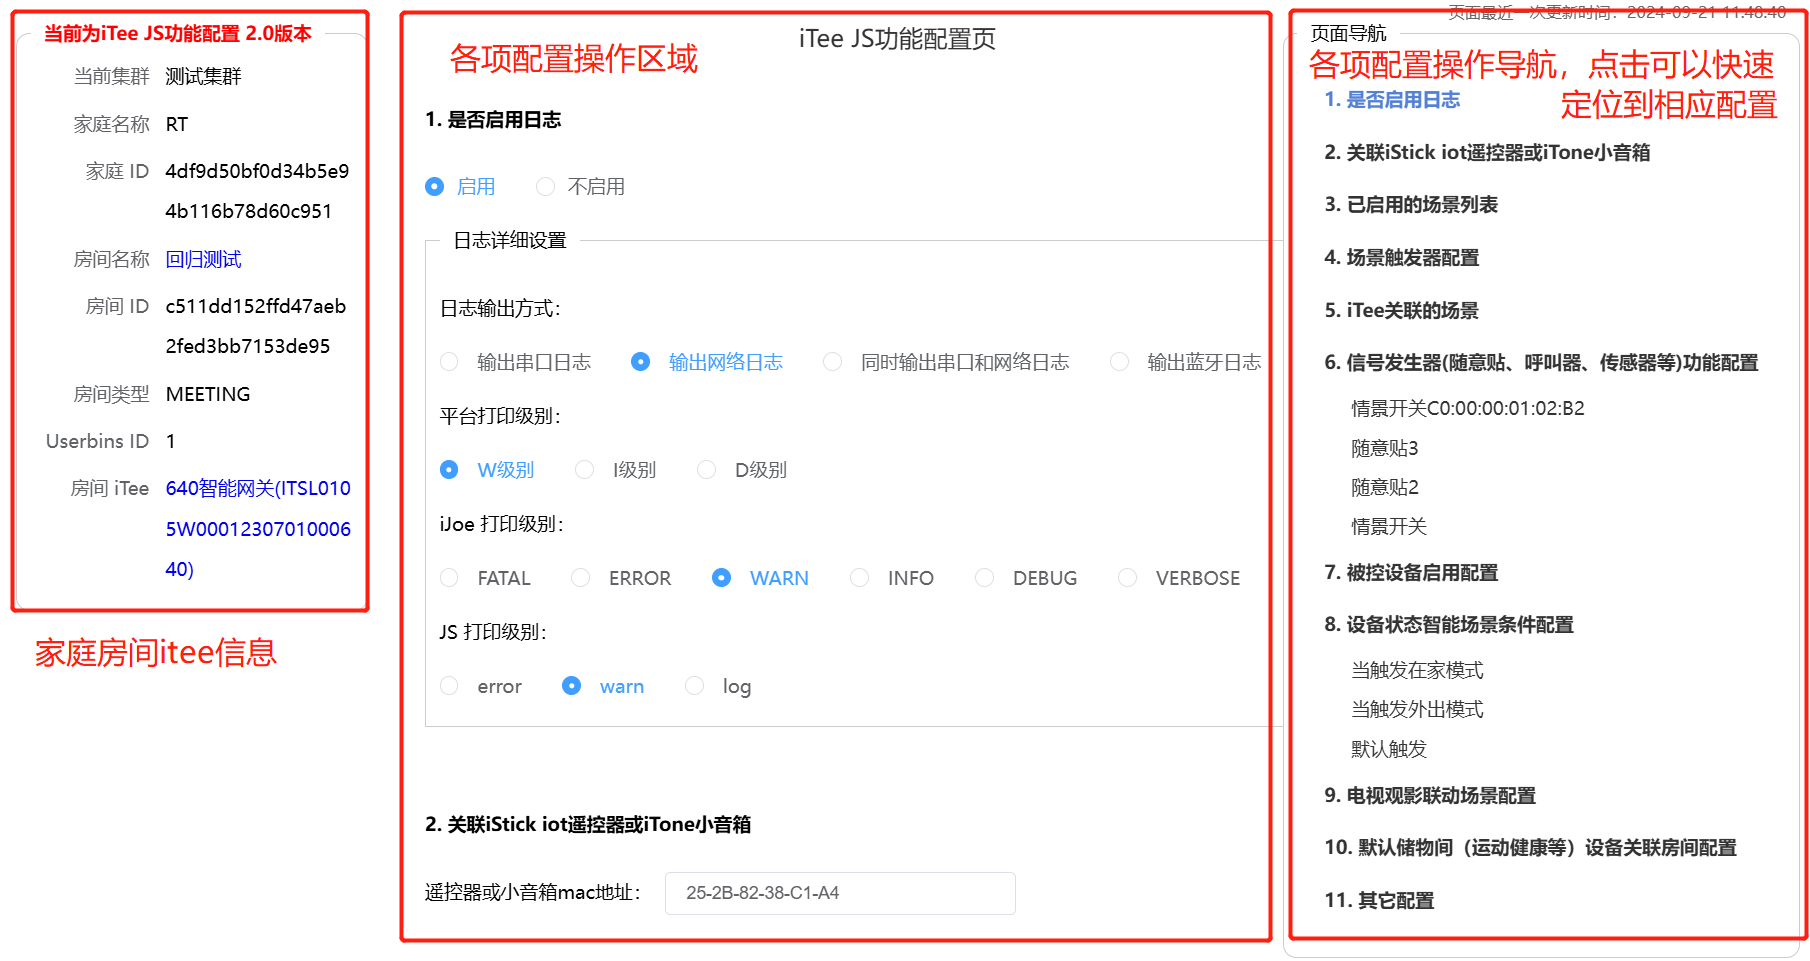Navigate to 9. 电视观影联动场景配置

point(1429,796)
